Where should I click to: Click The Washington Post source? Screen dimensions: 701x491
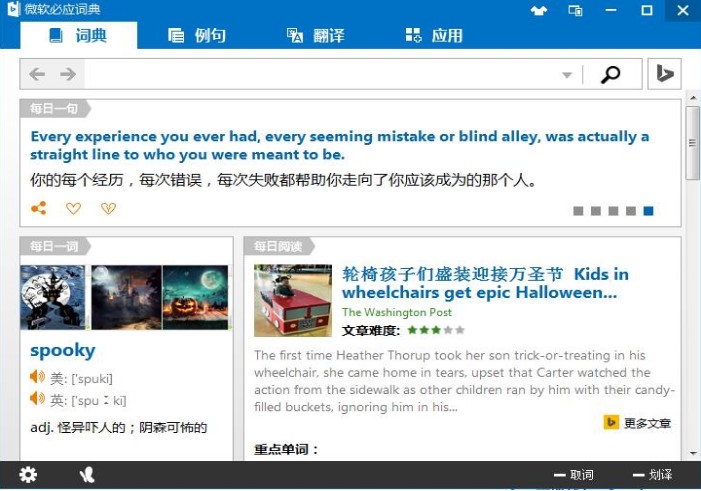[x=397, y=312]
